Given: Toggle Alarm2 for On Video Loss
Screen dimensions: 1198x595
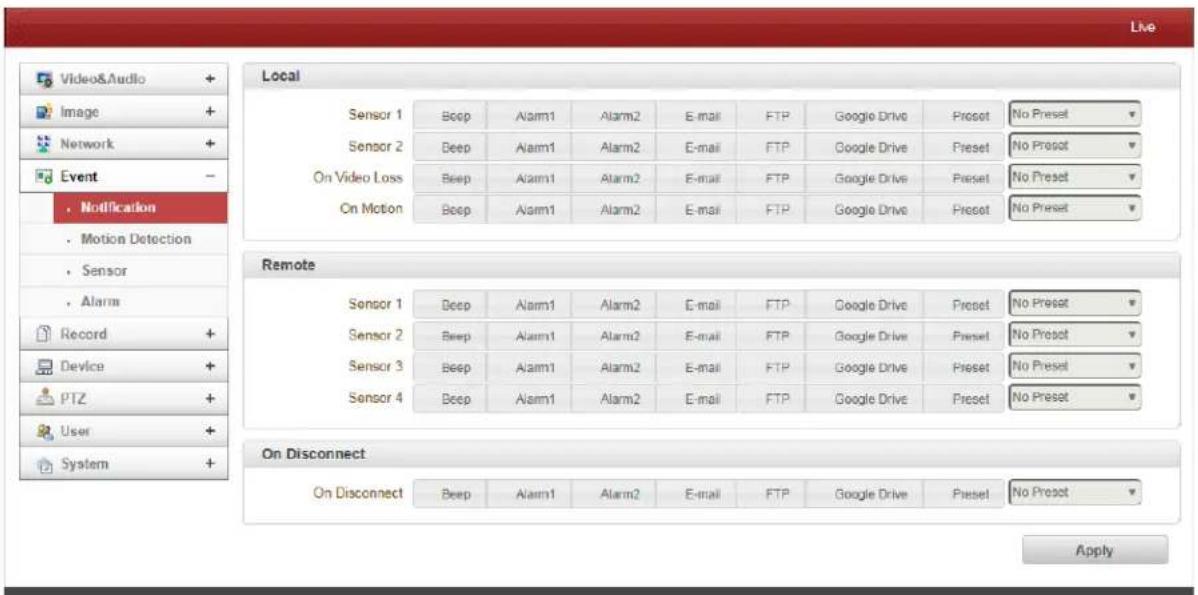Looking at the screenshot, I should pyautogui.click(x=614, y=178).
